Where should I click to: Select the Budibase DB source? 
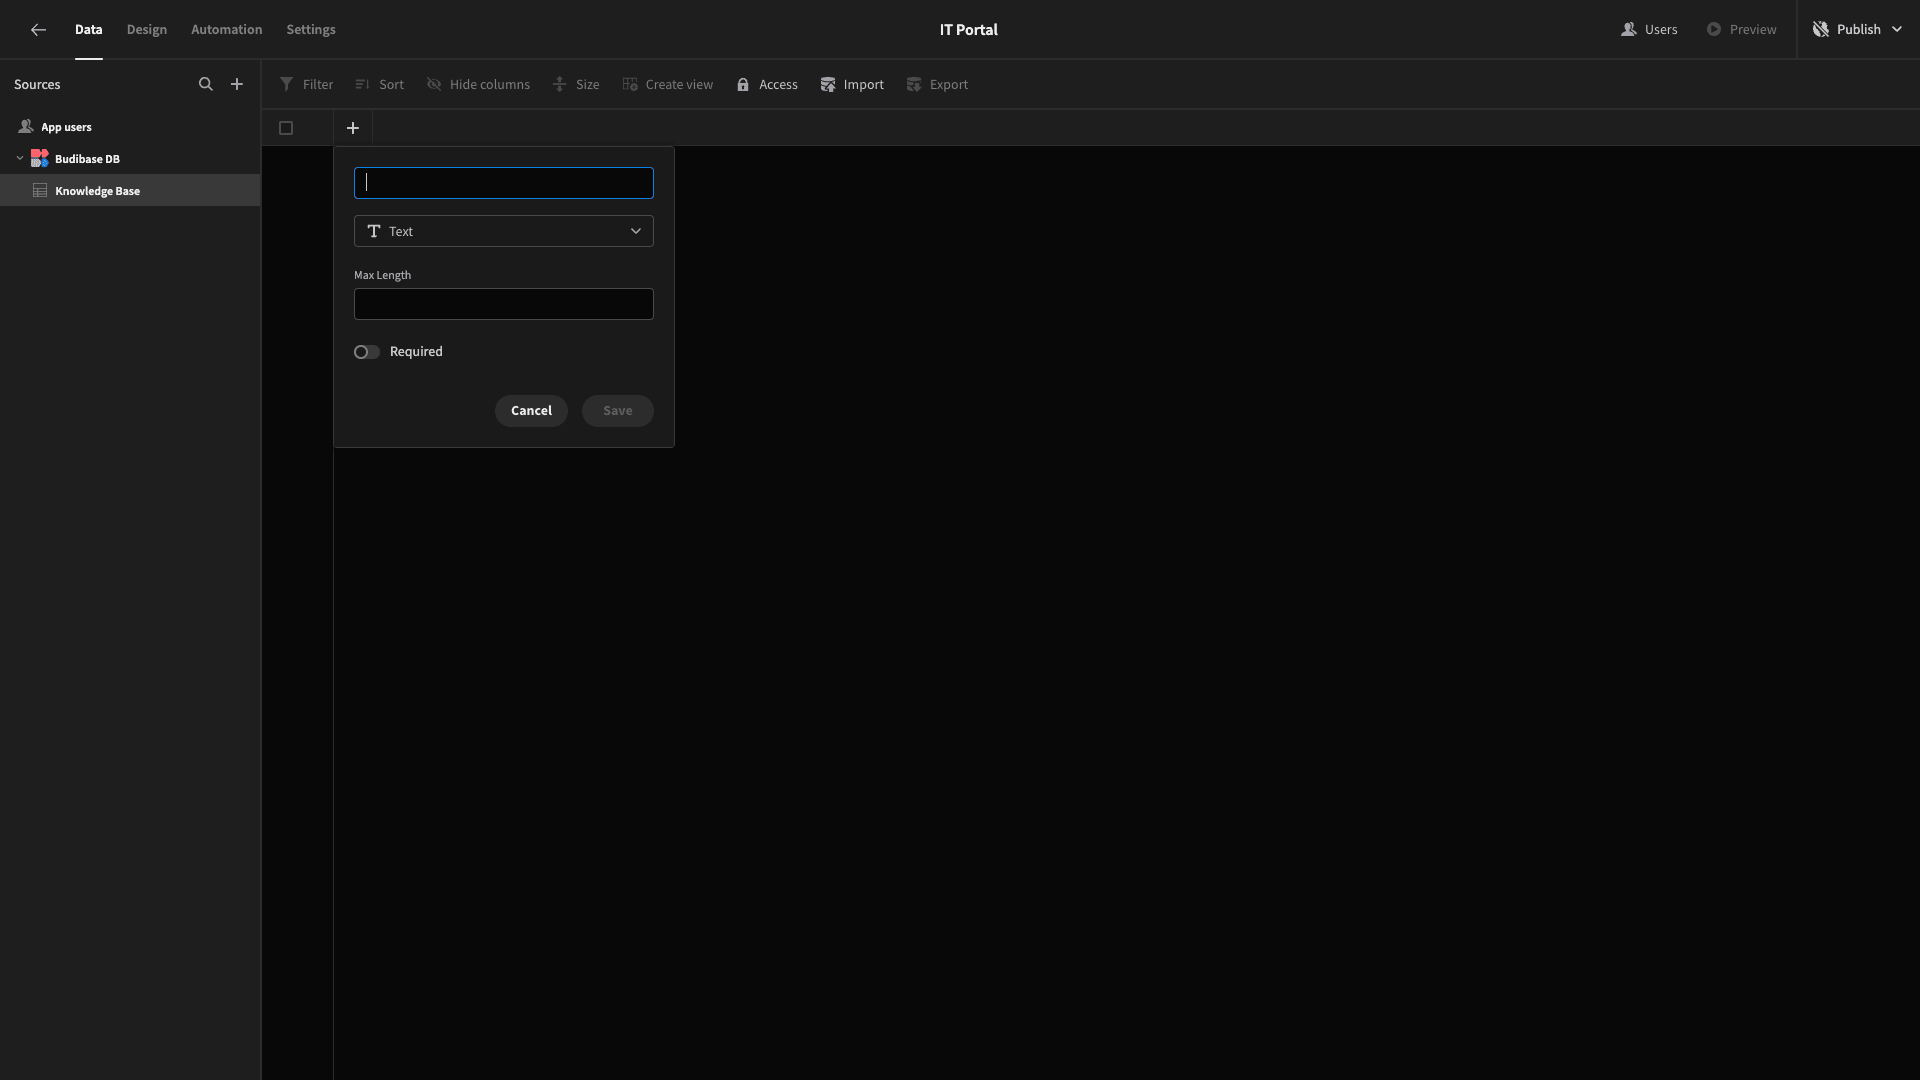tap(130, 159)
